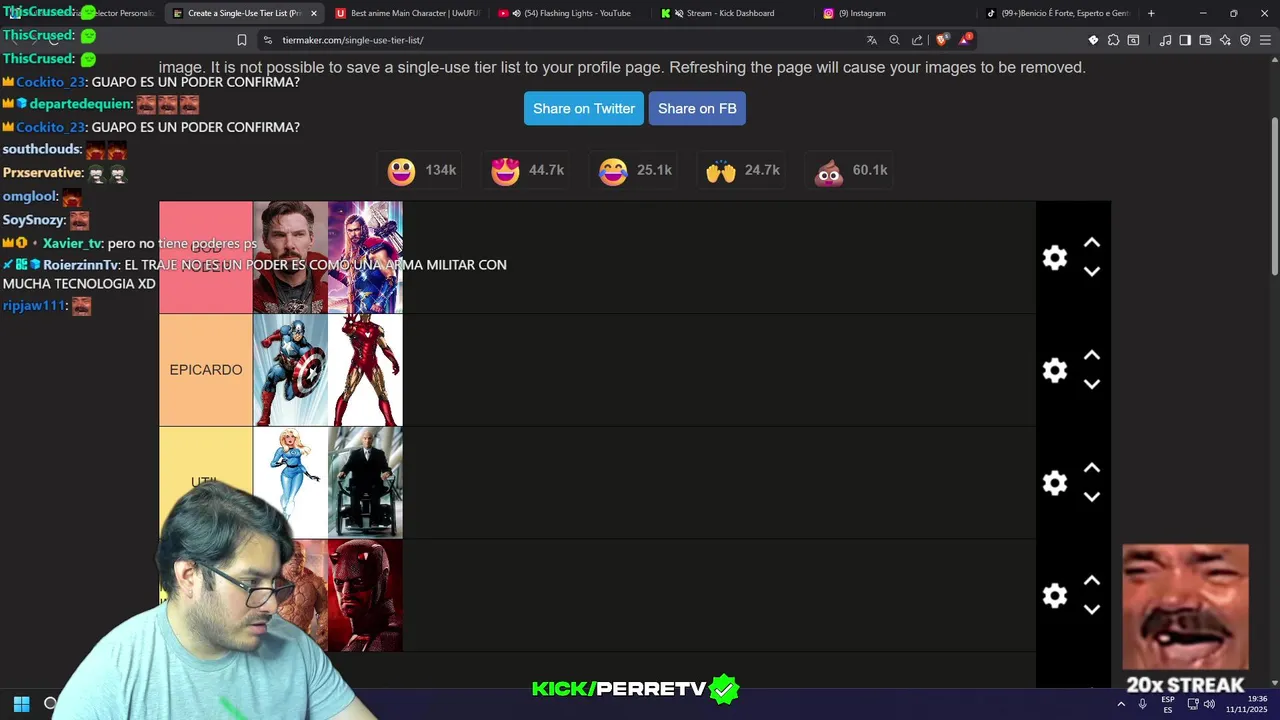This screenshot has height=720, width=1280.
Task: Click the share page icon
Action: [x=917, y=40]
